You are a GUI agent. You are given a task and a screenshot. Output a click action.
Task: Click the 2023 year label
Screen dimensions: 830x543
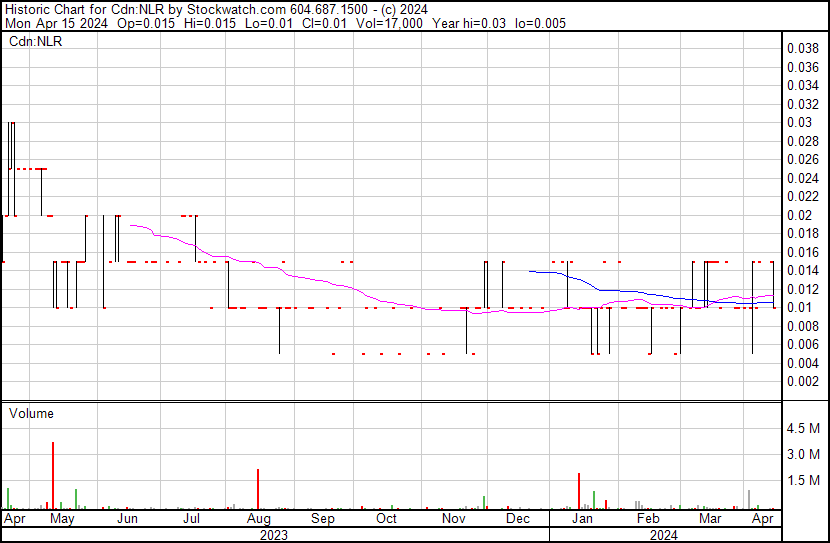274,534
